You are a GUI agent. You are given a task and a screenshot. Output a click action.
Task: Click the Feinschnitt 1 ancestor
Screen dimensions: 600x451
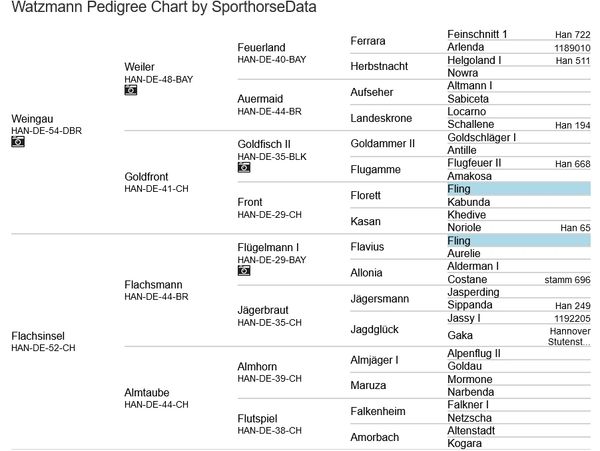click(x=477, y=34)
